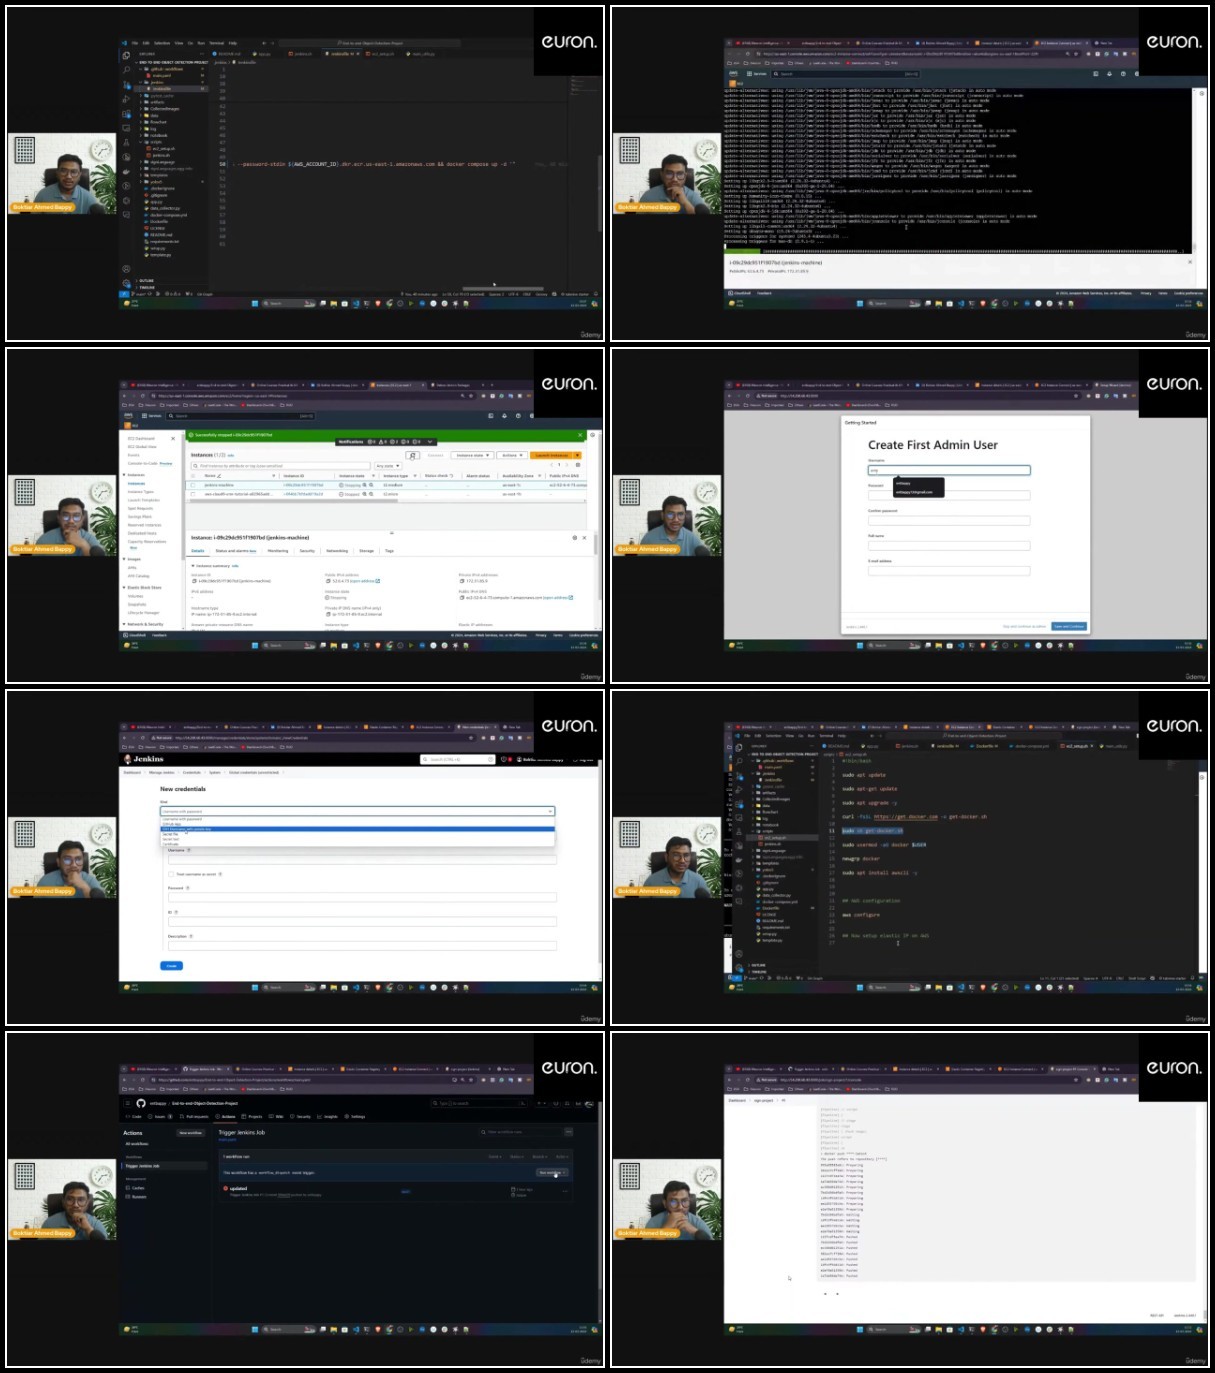
Task: Check the aws-cloud9 instance row checkbox
Action: (193, 494)
